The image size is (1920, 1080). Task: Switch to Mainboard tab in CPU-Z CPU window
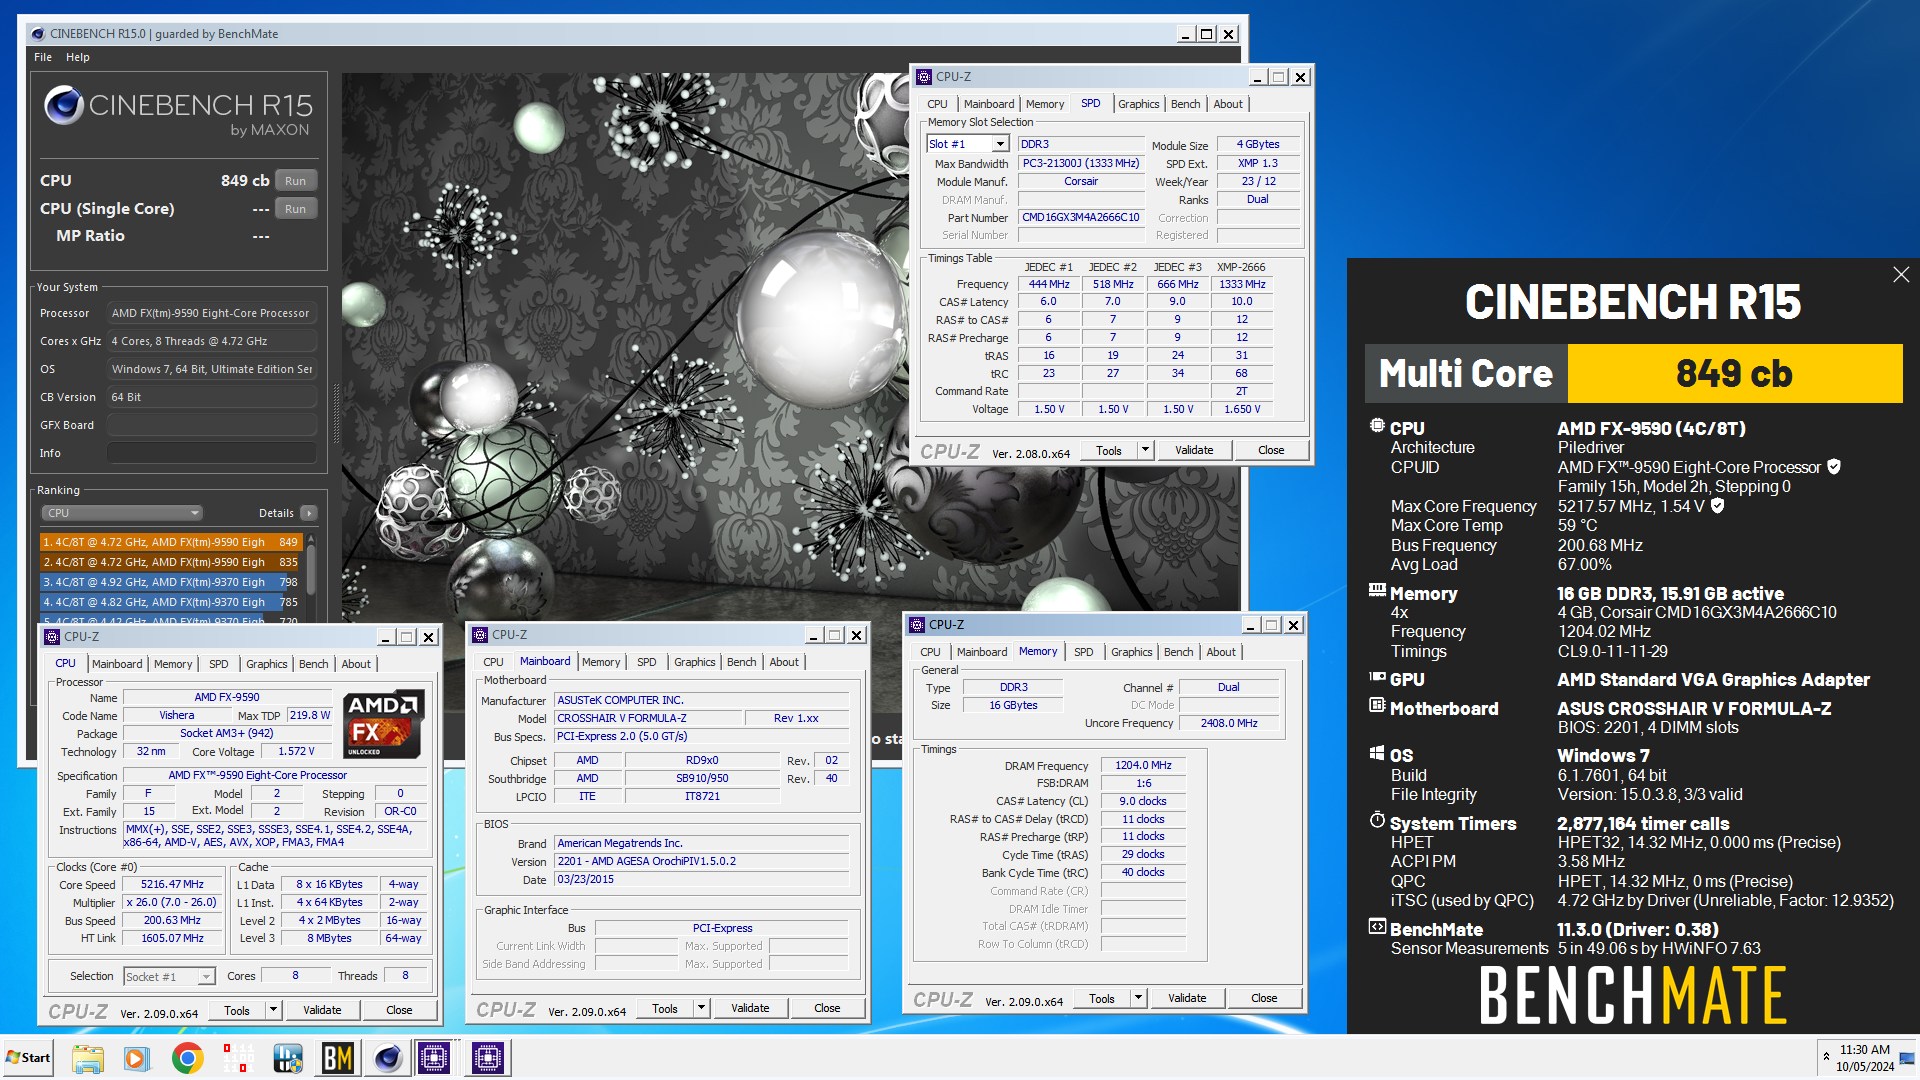(x=117, y=664)
